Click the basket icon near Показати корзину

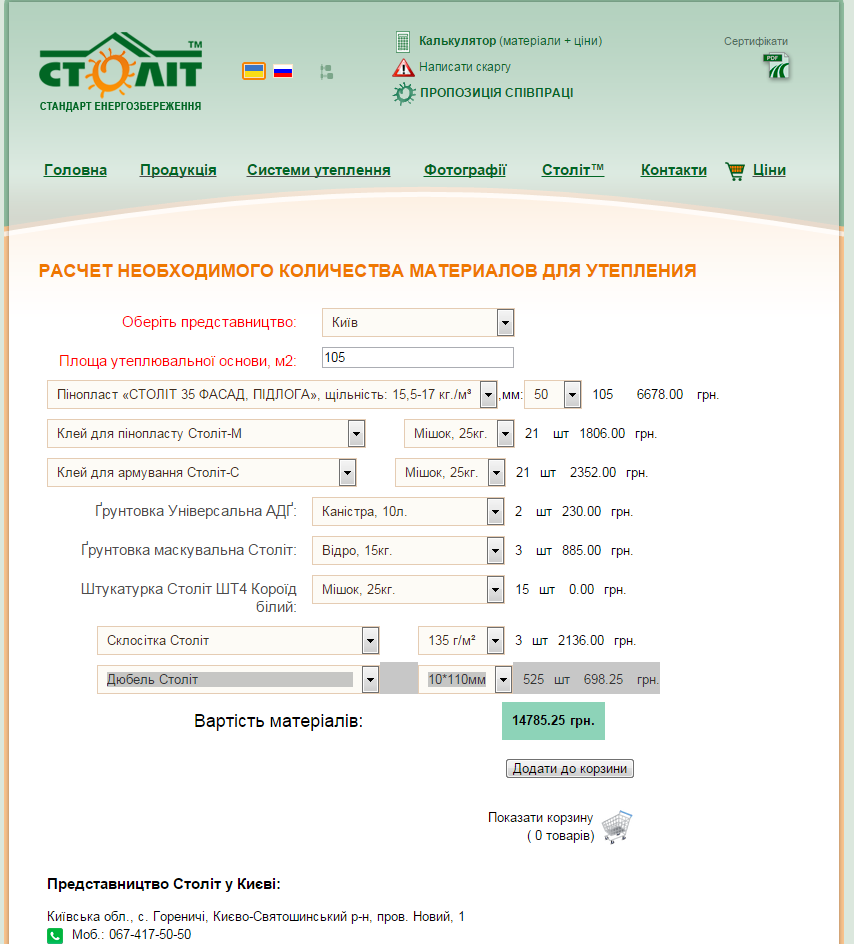coord(617,827)
